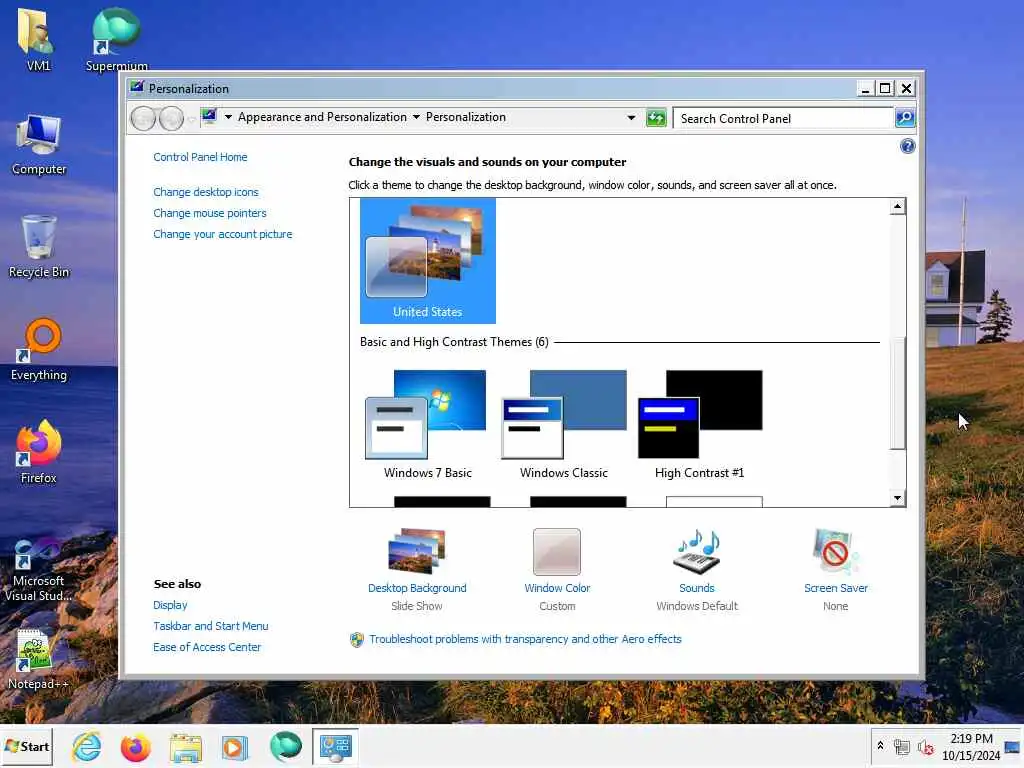Screen dimensions: 1024x768
Task: Open Firefox from the taskbar
Action: pos(135,747)
